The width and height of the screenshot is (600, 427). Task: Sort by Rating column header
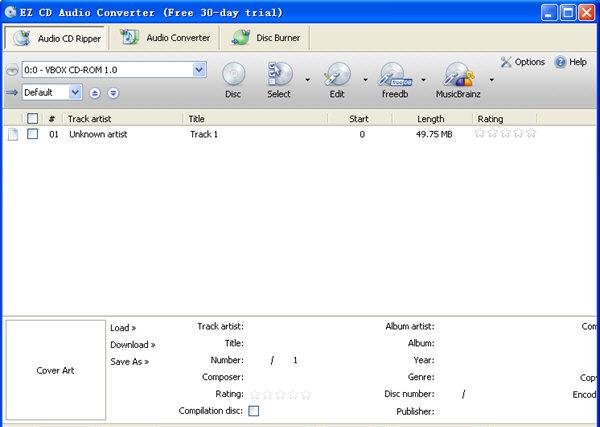[x=505, y=119]
